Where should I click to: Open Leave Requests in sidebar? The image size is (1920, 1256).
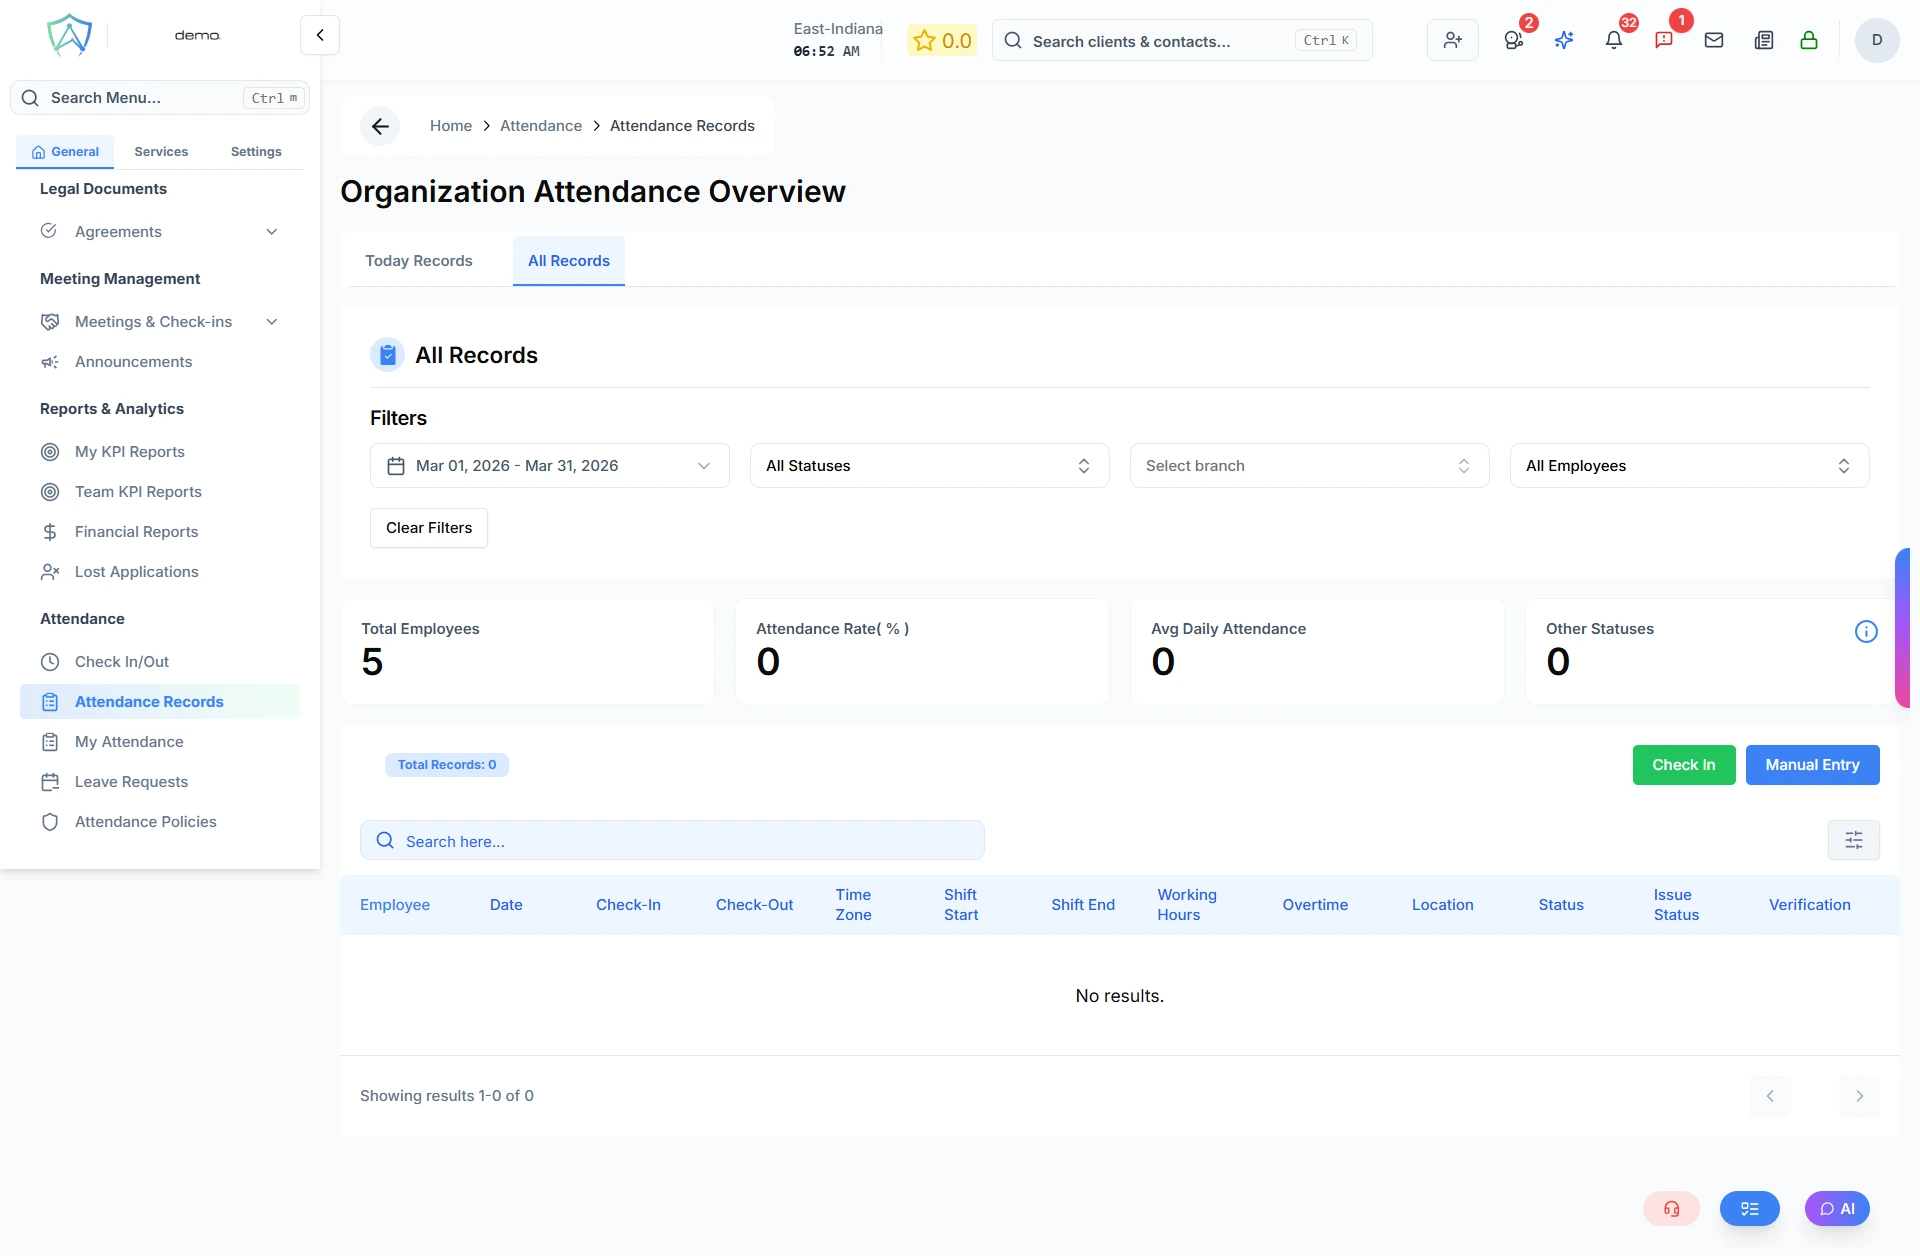click(131, 782)
